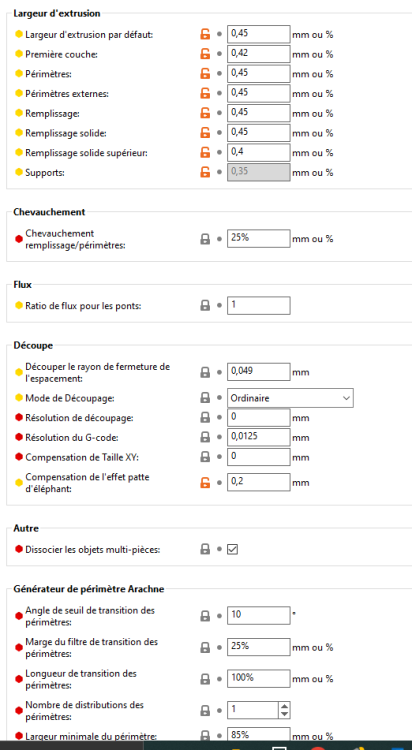Click the Découper le rayon de fermeture field
Viewport: 412px width, 750px height.
pyautogui.click(x=258, y=372)
